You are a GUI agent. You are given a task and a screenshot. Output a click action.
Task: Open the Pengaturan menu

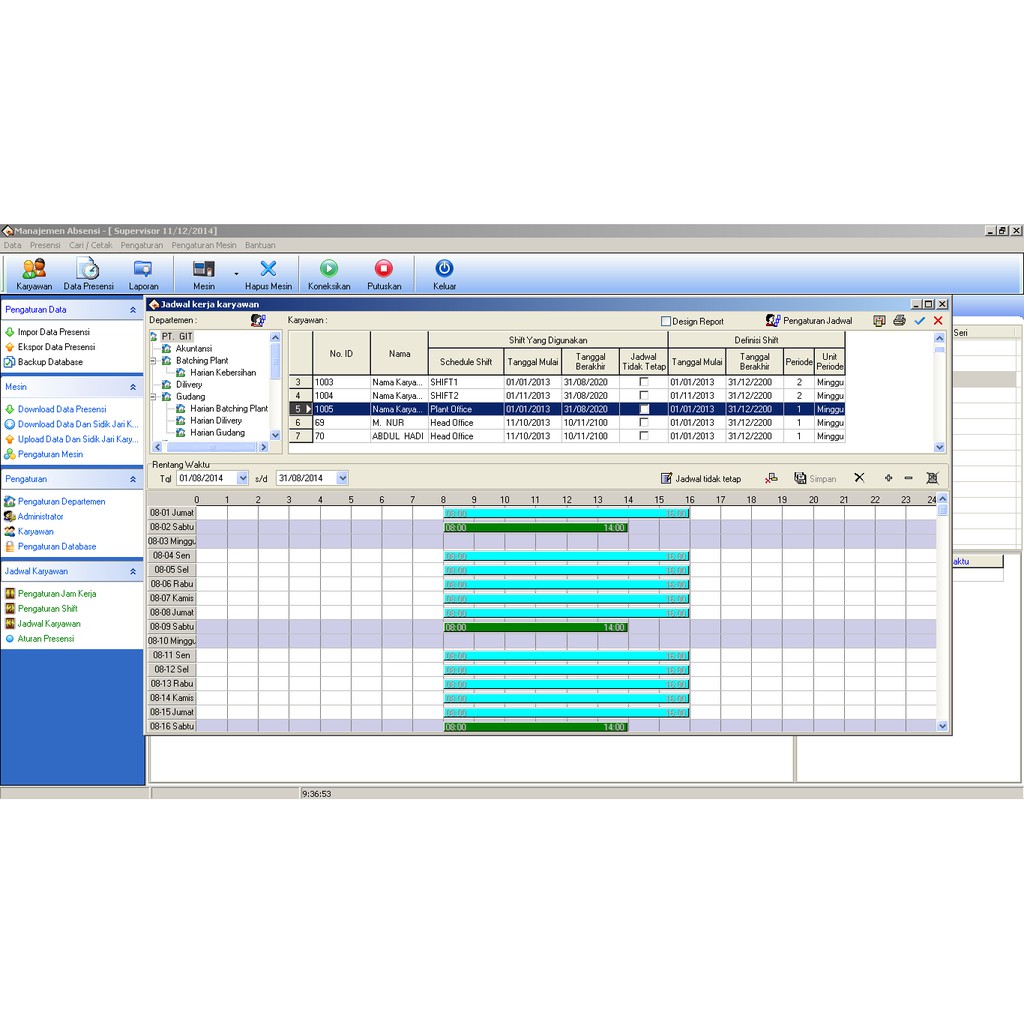click(x=142, y=245)
